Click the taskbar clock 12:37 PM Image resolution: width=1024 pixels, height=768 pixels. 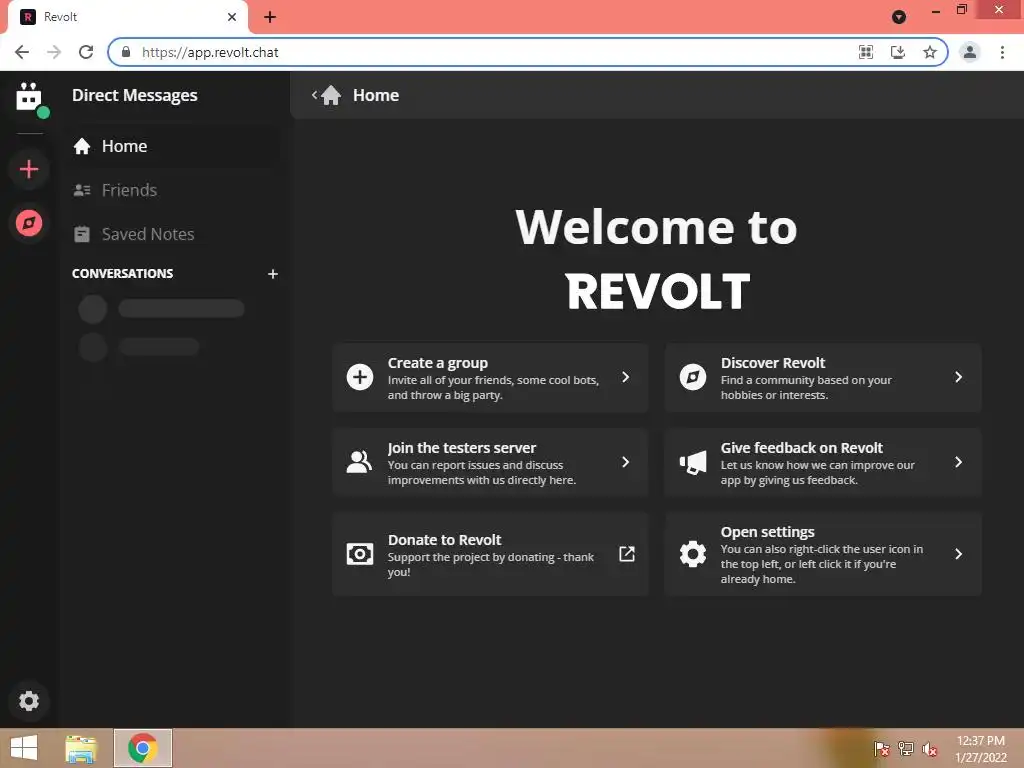tap(980, 741)
